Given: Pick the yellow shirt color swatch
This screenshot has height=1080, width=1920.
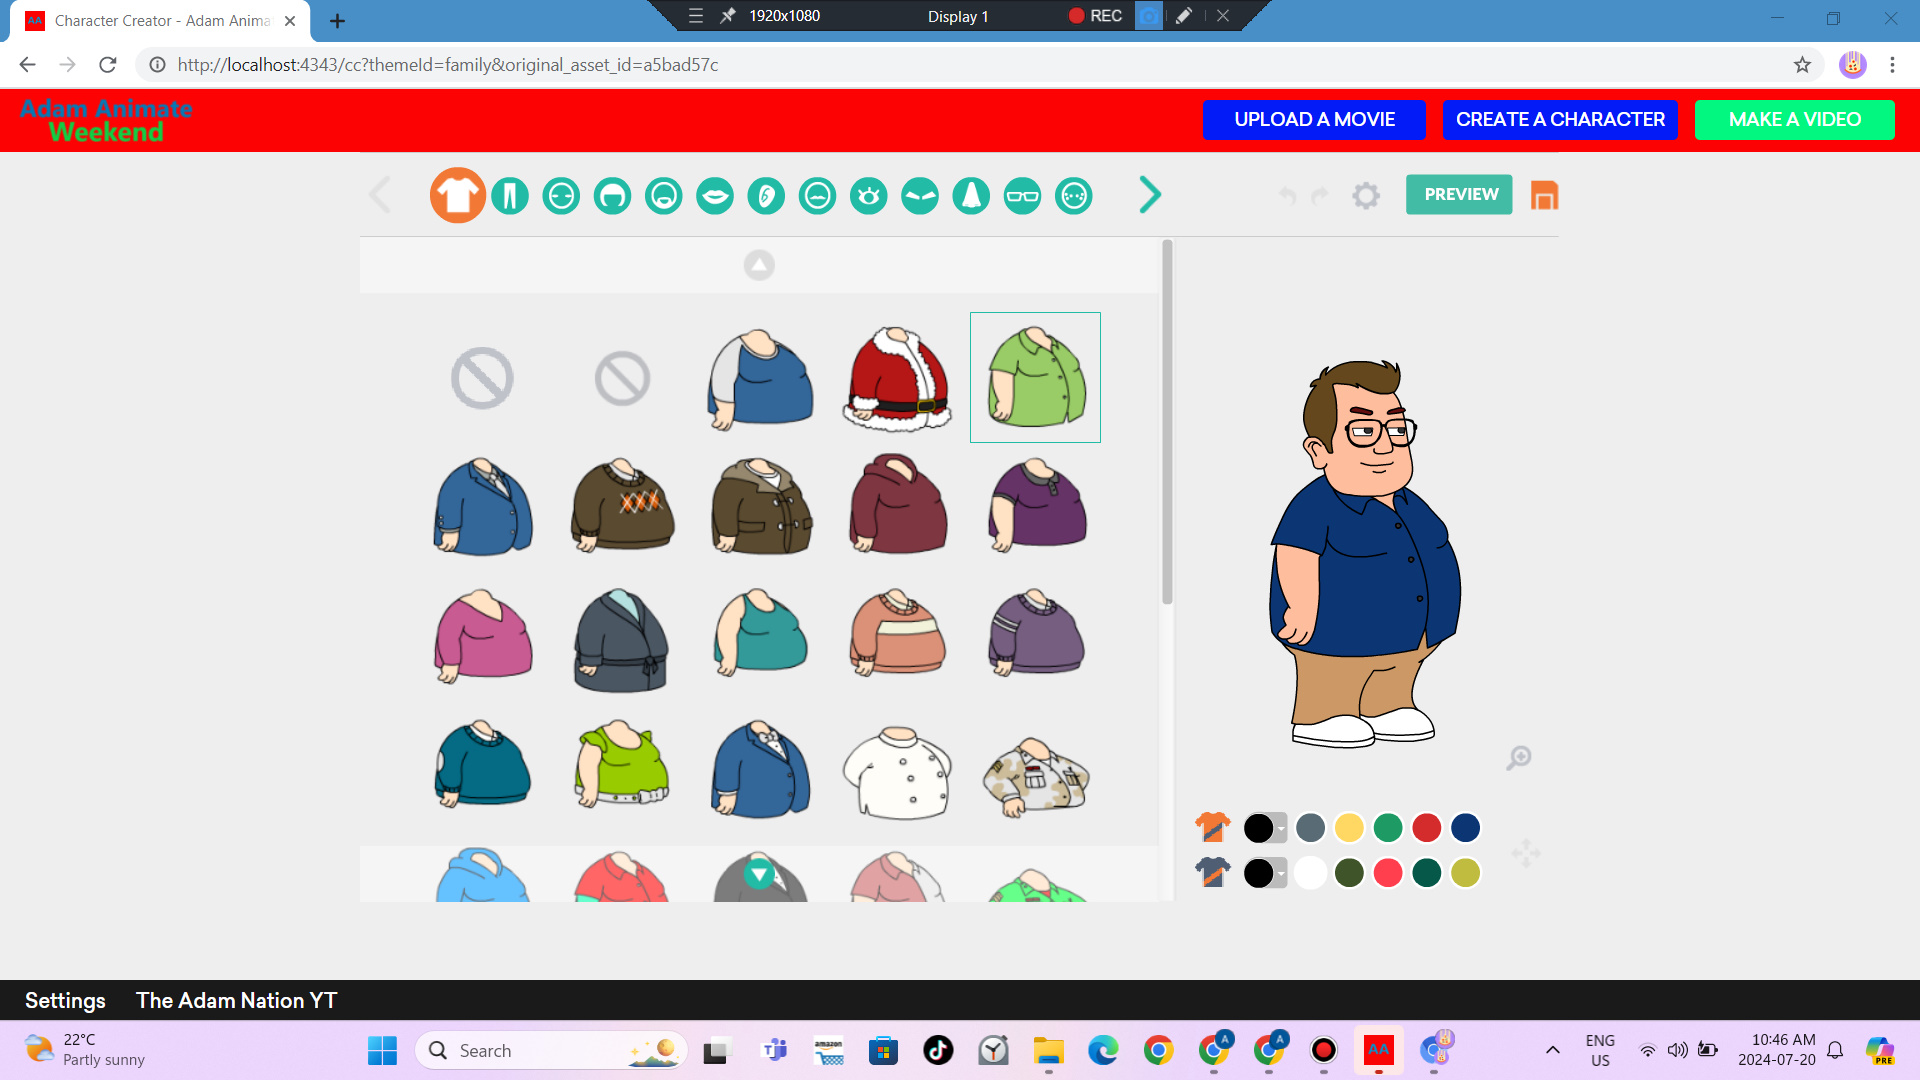Looking at the screenshot, I should pos(1349,828).
